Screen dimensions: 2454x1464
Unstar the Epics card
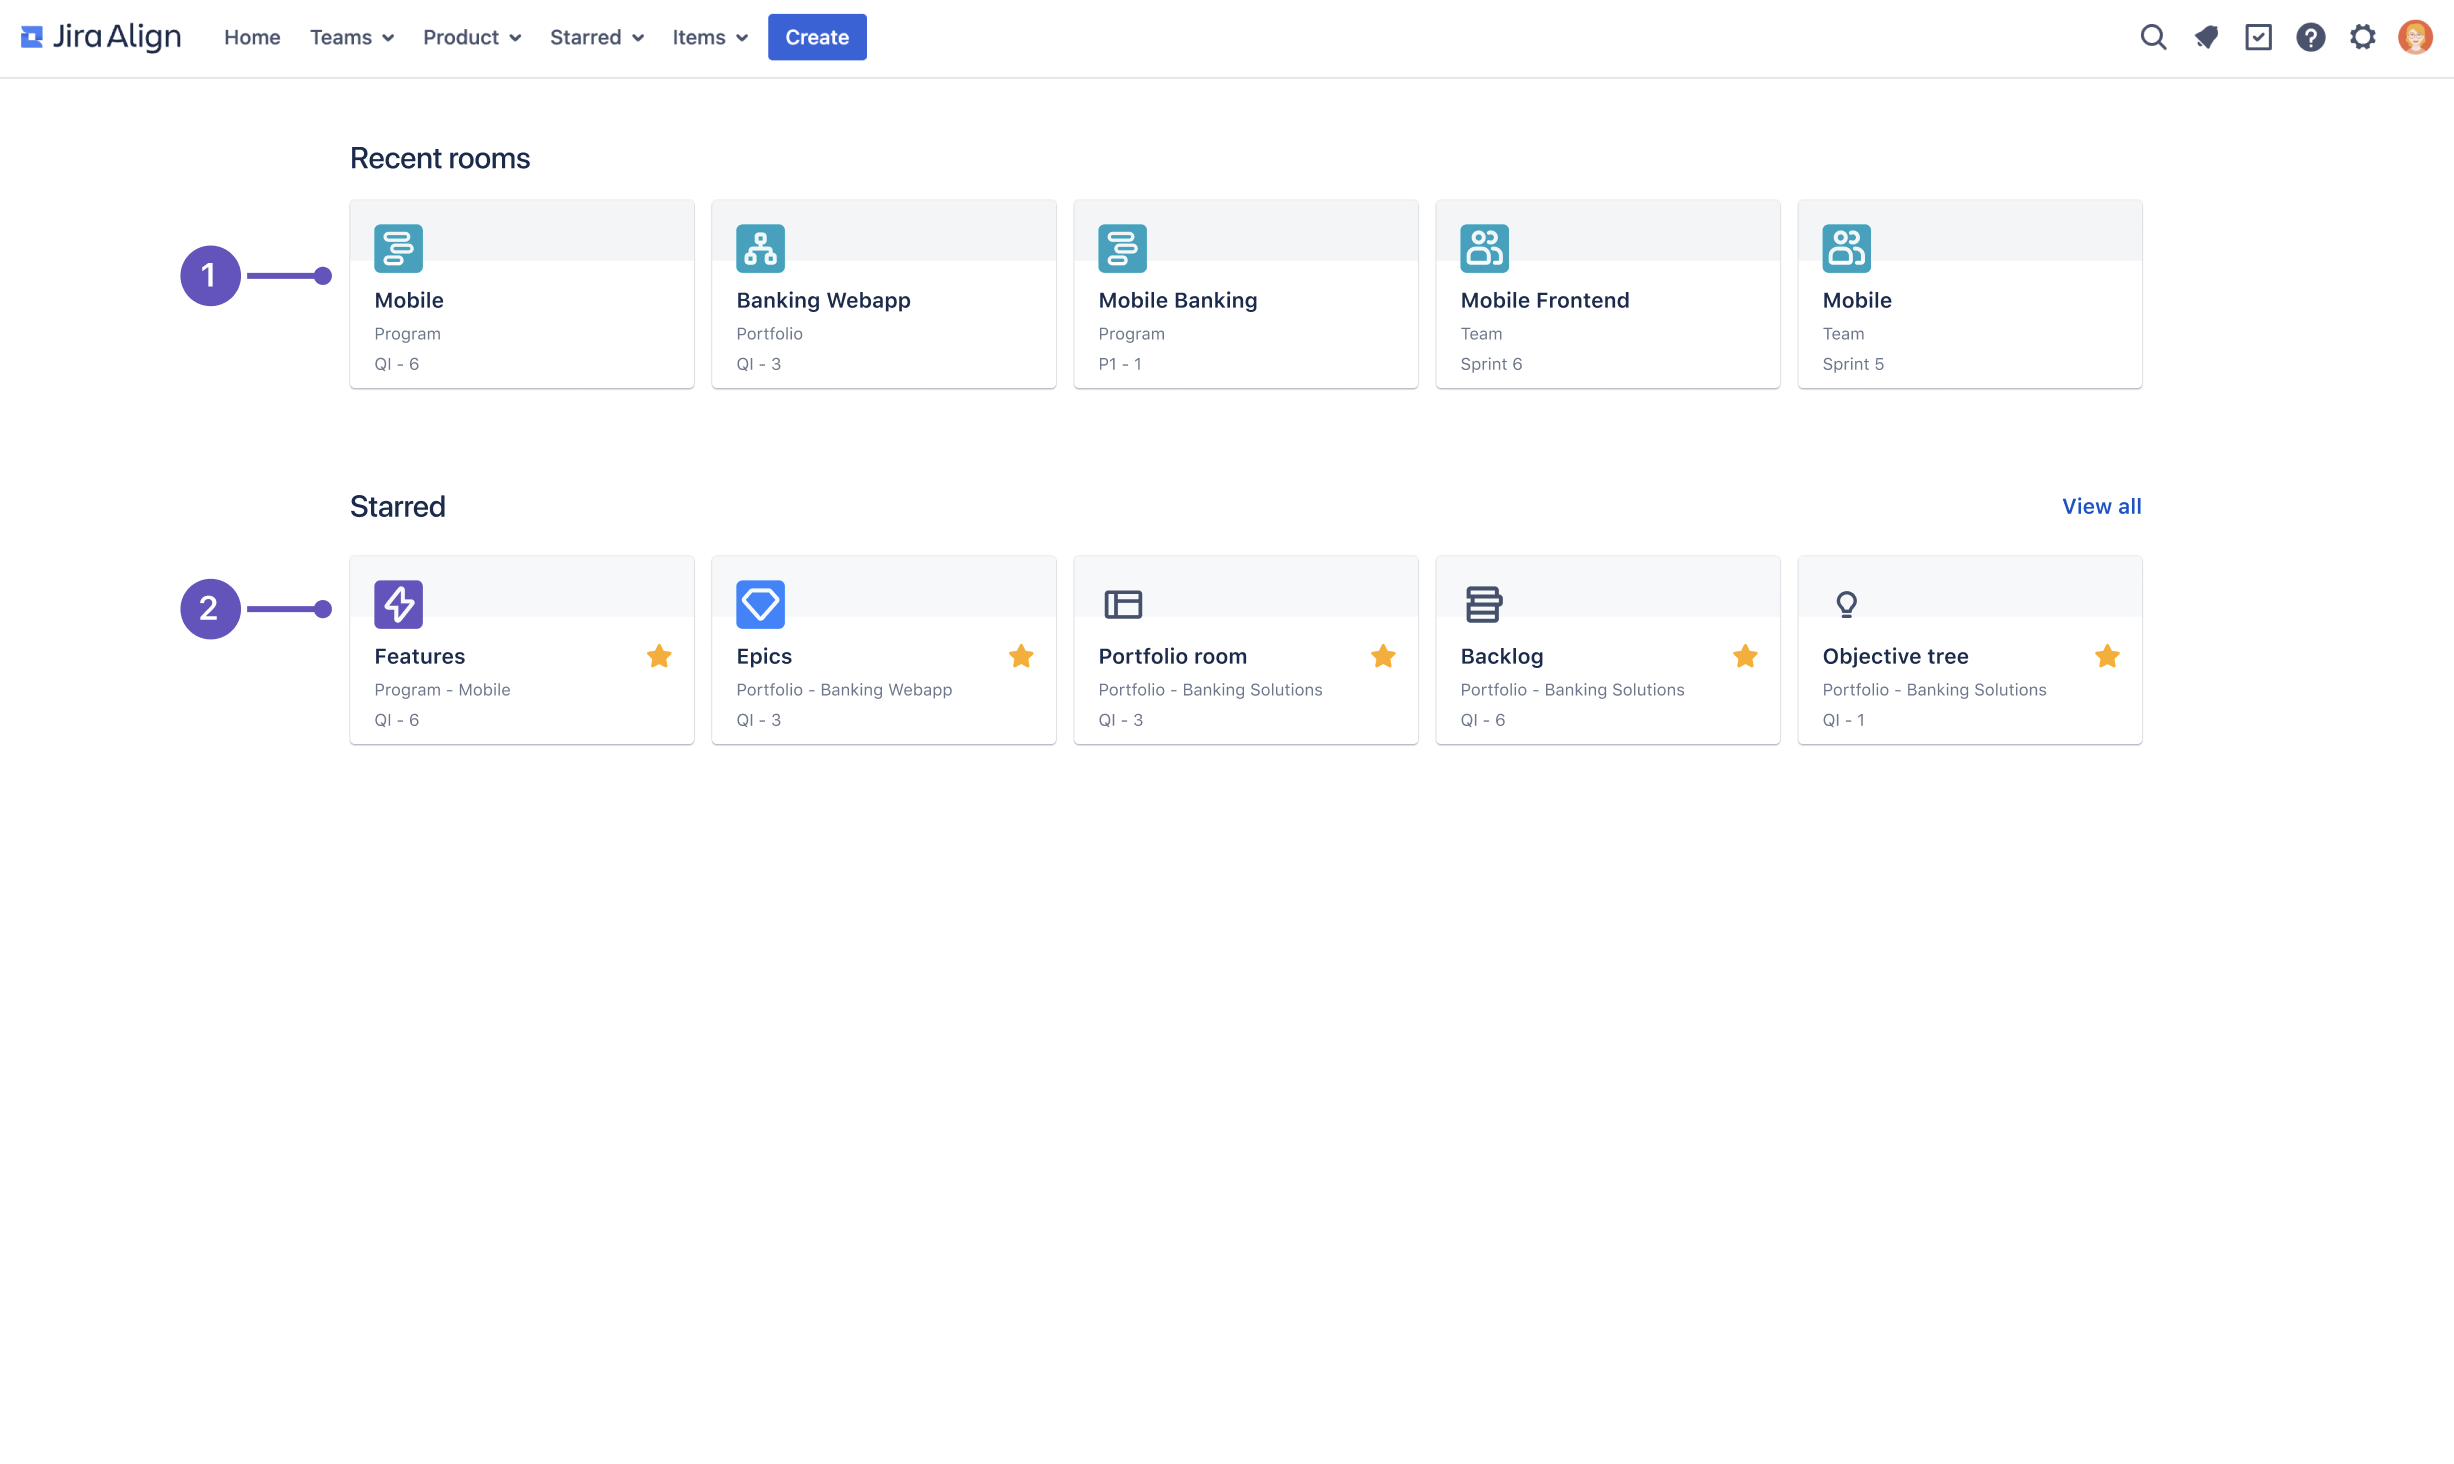coord(1021,656)
